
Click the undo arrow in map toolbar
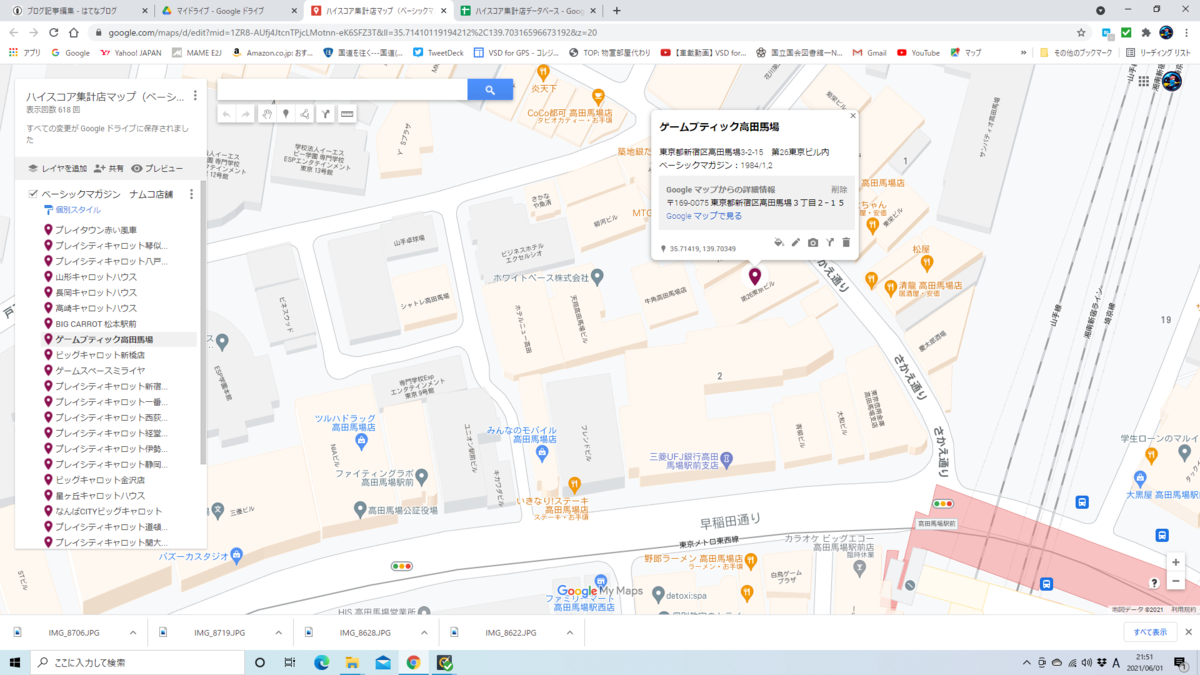(x=226, y=114)
